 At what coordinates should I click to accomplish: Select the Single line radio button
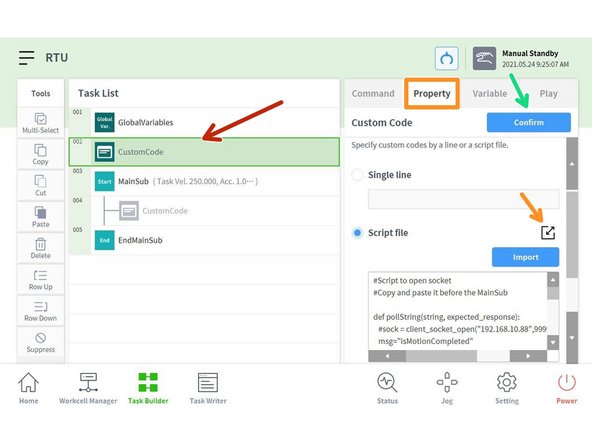(357, 175)
